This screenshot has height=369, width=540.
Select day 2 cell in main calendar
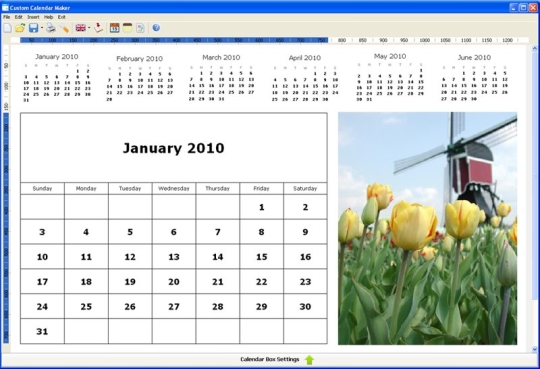[x=305, y=207]
